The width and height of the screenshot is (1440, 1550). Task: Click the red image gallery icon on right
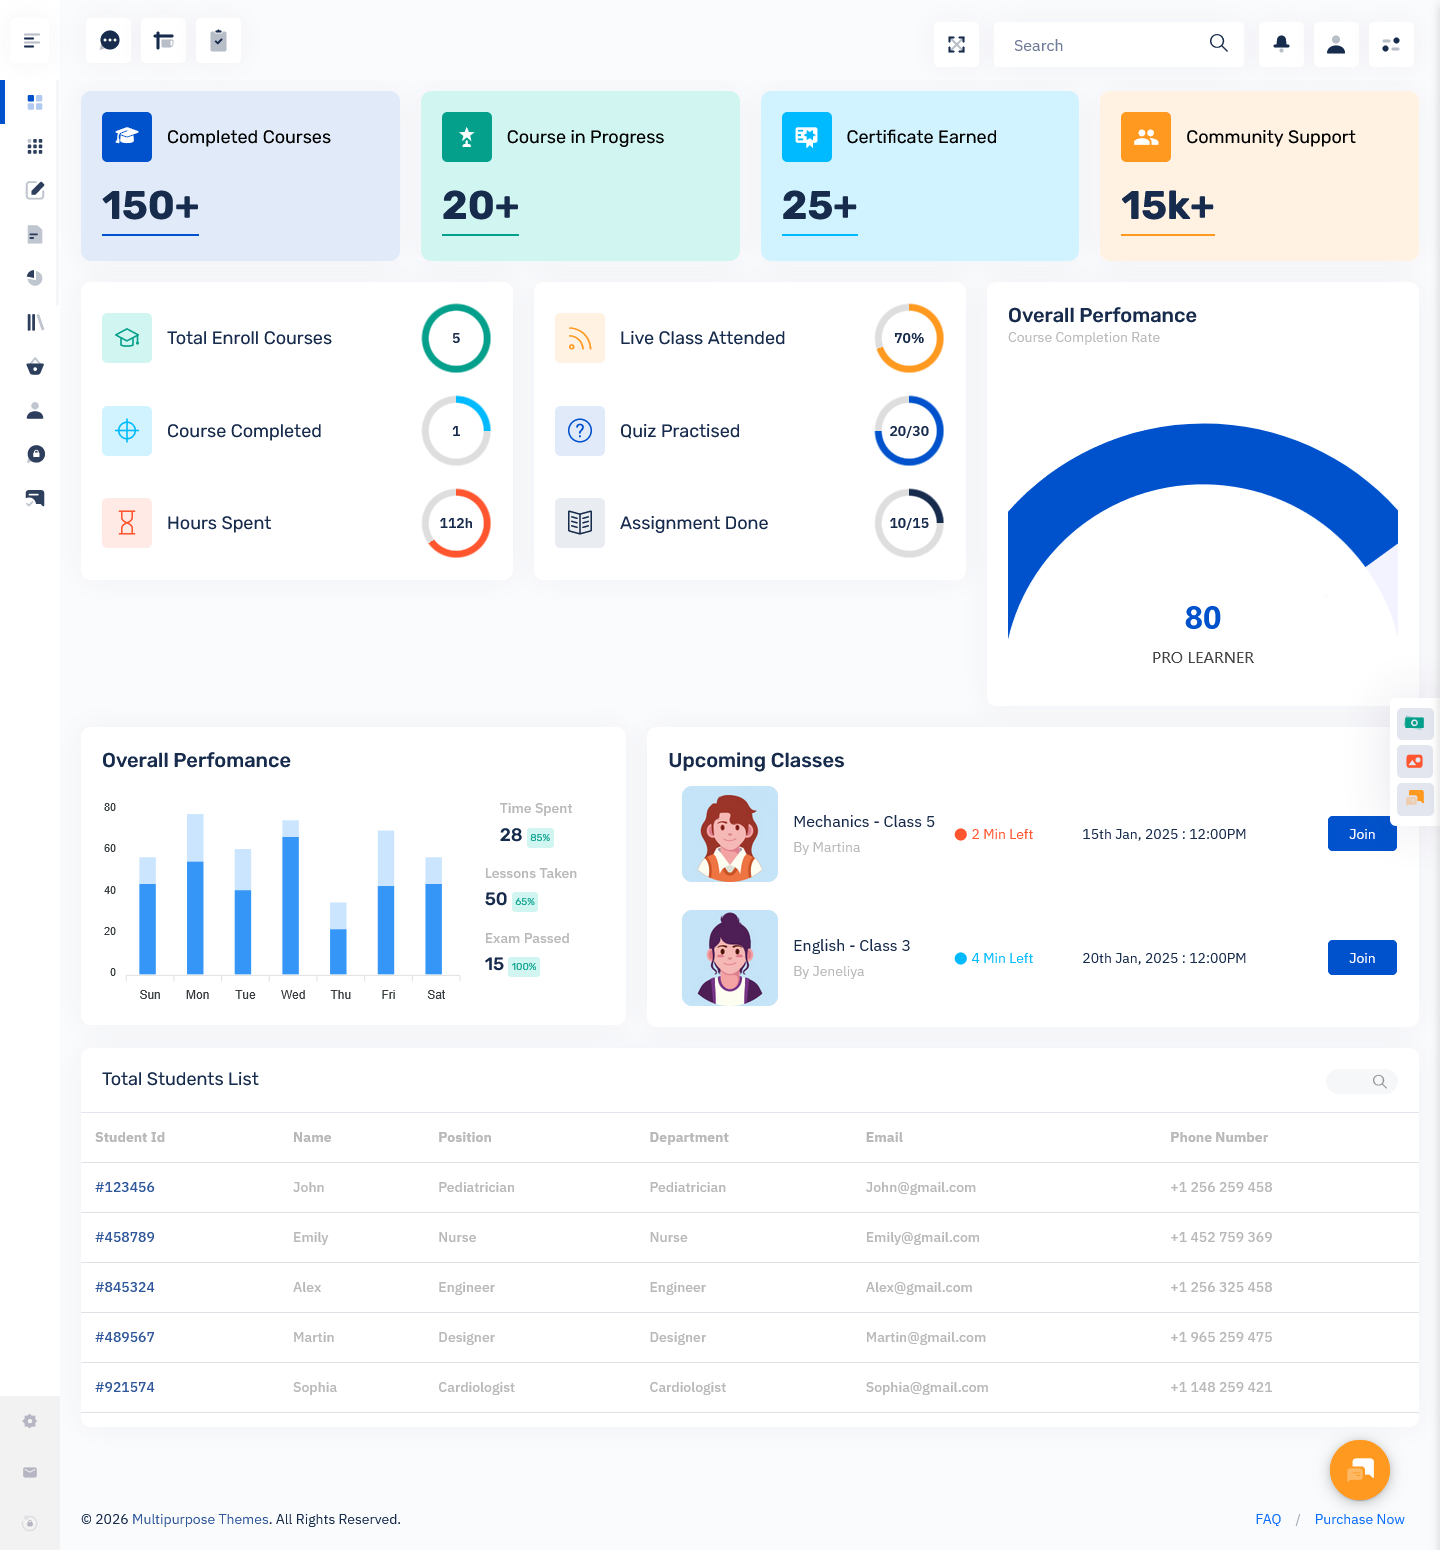click(x=1415, y=761)
